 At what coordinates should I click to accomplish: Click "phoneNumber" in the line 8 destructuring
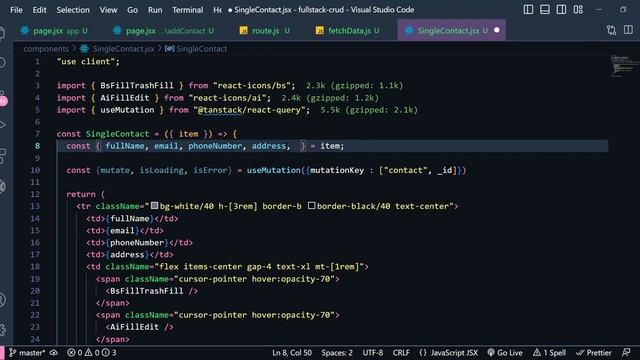click(215, 146)
